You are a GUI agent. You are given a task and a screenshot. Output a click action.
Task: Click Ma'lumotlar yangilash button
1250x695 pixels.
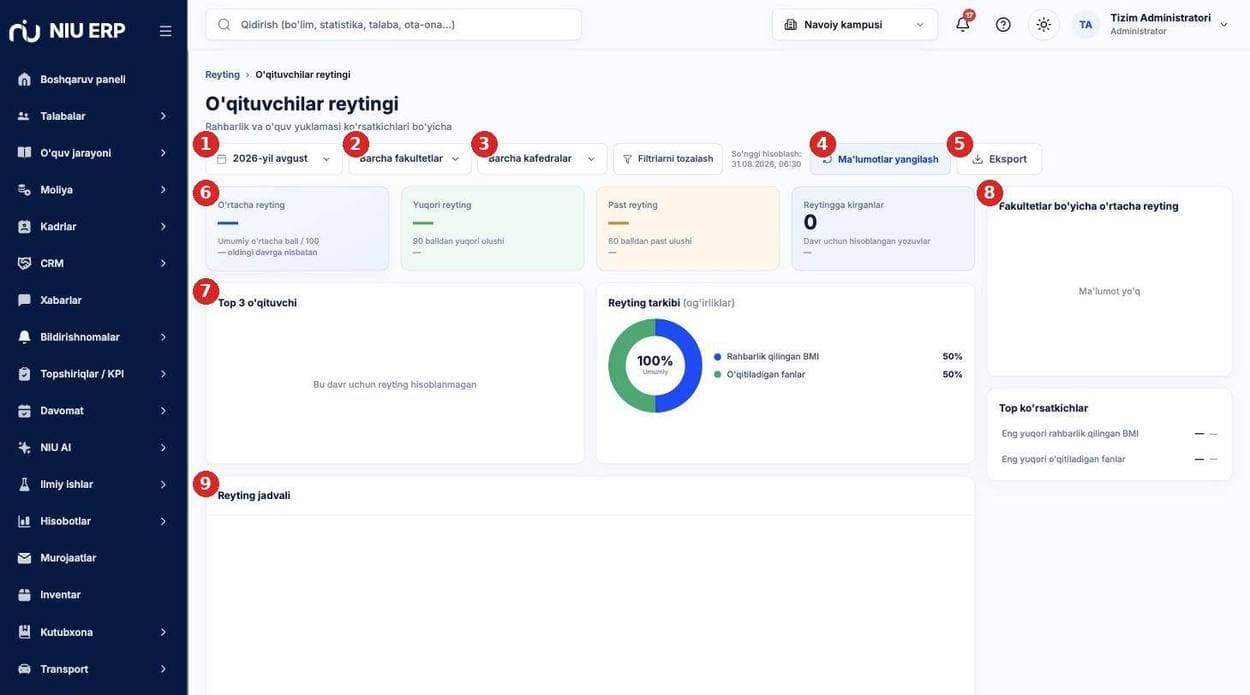880,159
